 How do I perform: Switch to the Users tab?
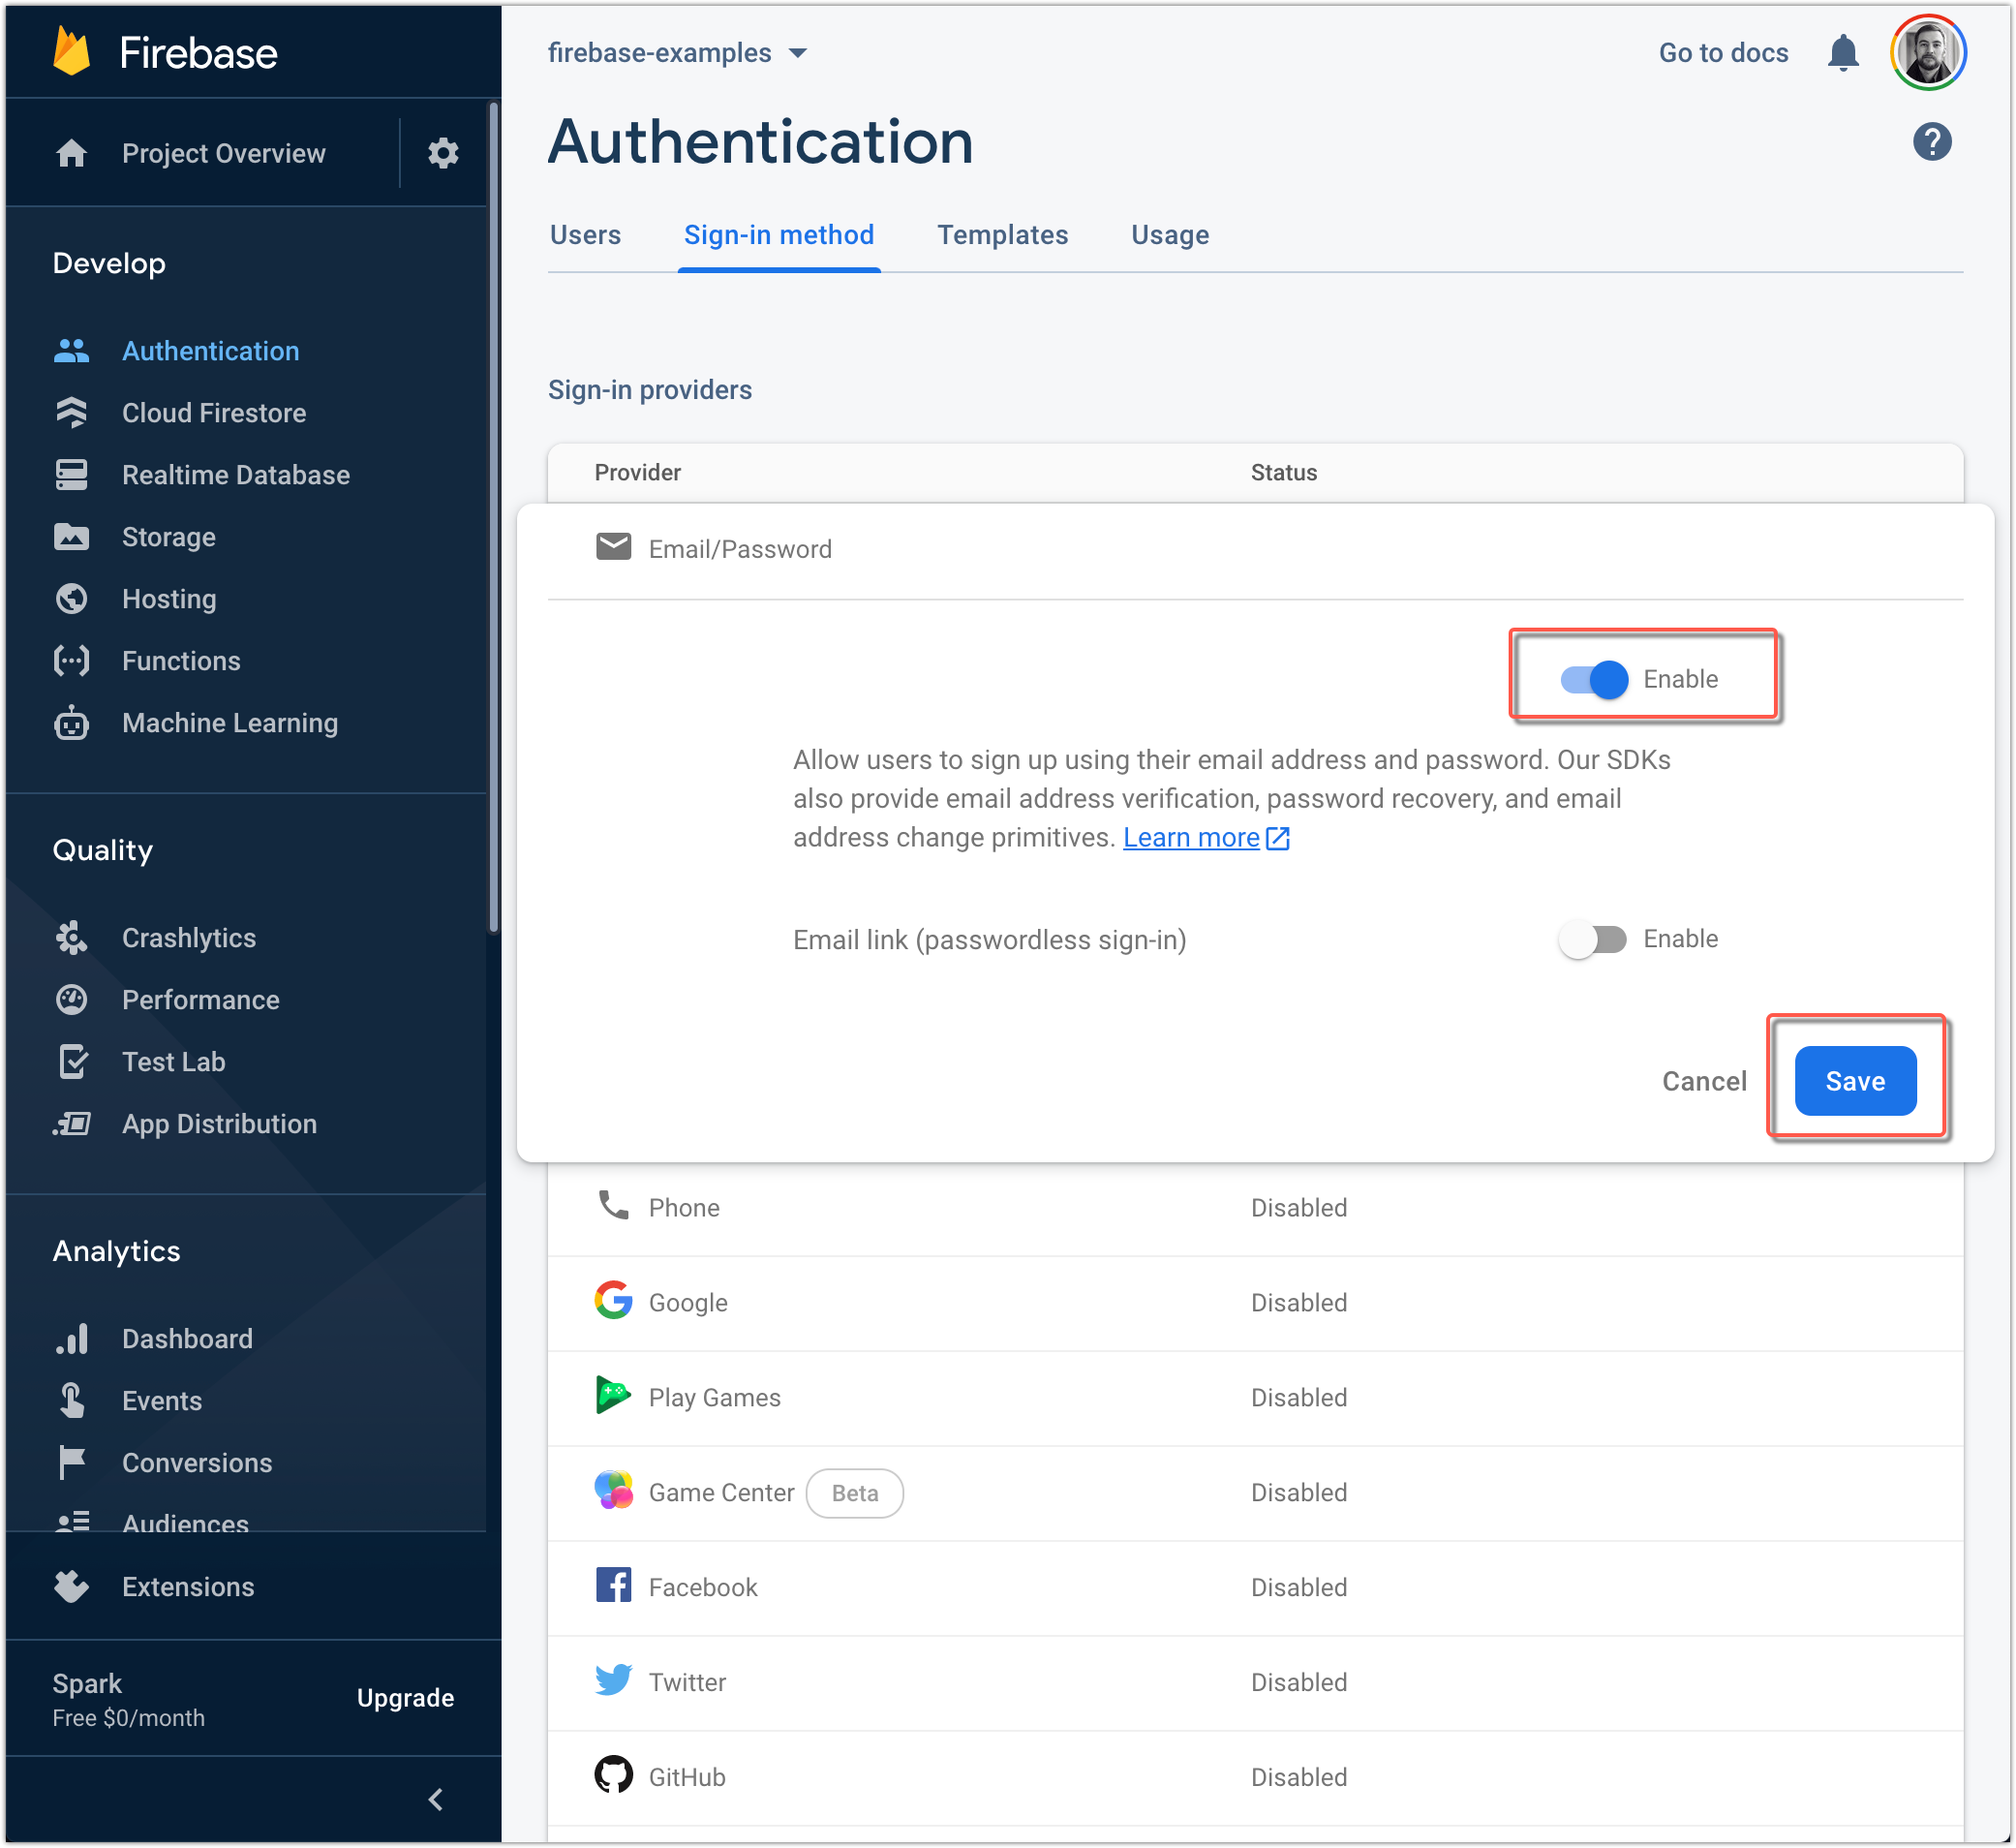[x=586, y=235]
